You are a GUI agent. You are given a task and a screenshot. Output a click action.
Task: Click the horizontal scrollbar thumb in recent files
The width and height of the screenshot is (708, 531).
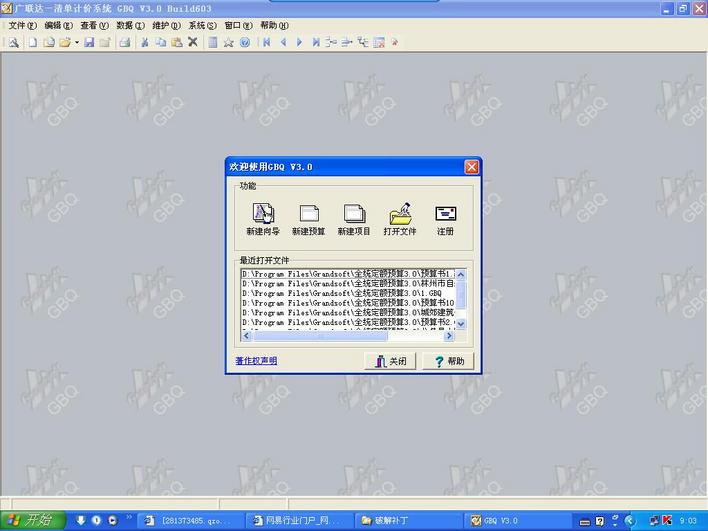pyautogui.click(x=320, y=336)
